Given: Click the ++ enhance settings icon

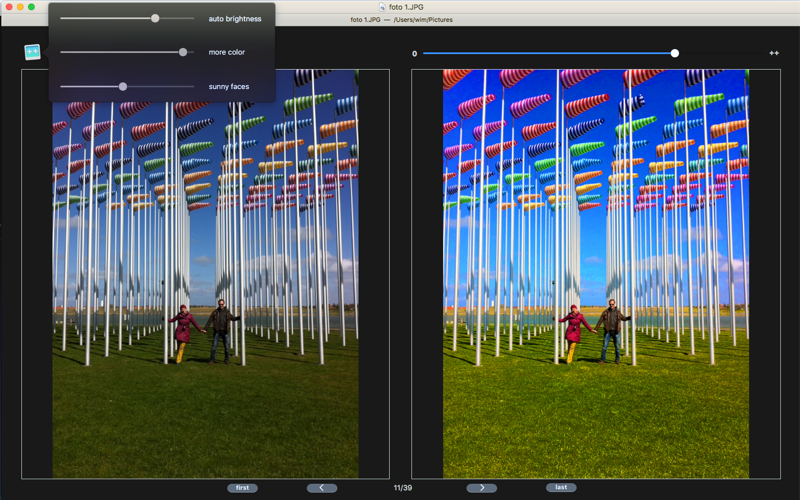Looking at the screenshot, I should pyautogui.click(x=32, y=52).
